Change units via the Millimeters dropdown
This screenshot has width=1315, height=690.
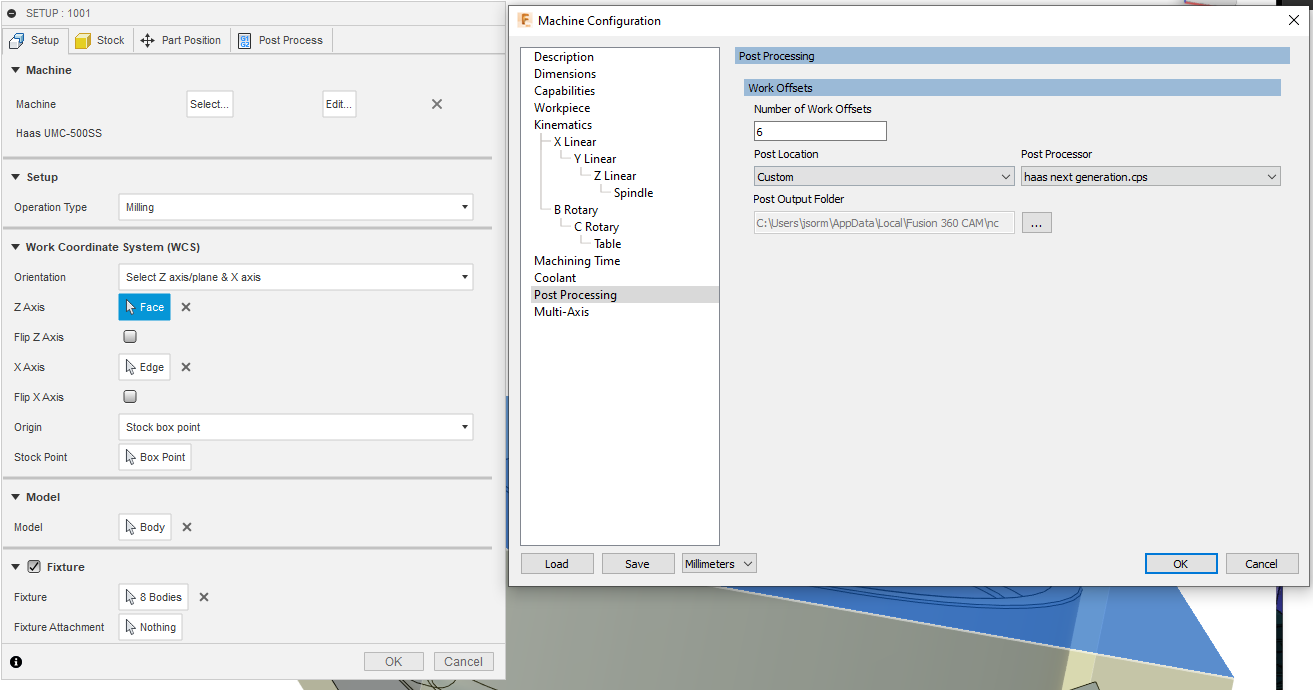(718, 563)
